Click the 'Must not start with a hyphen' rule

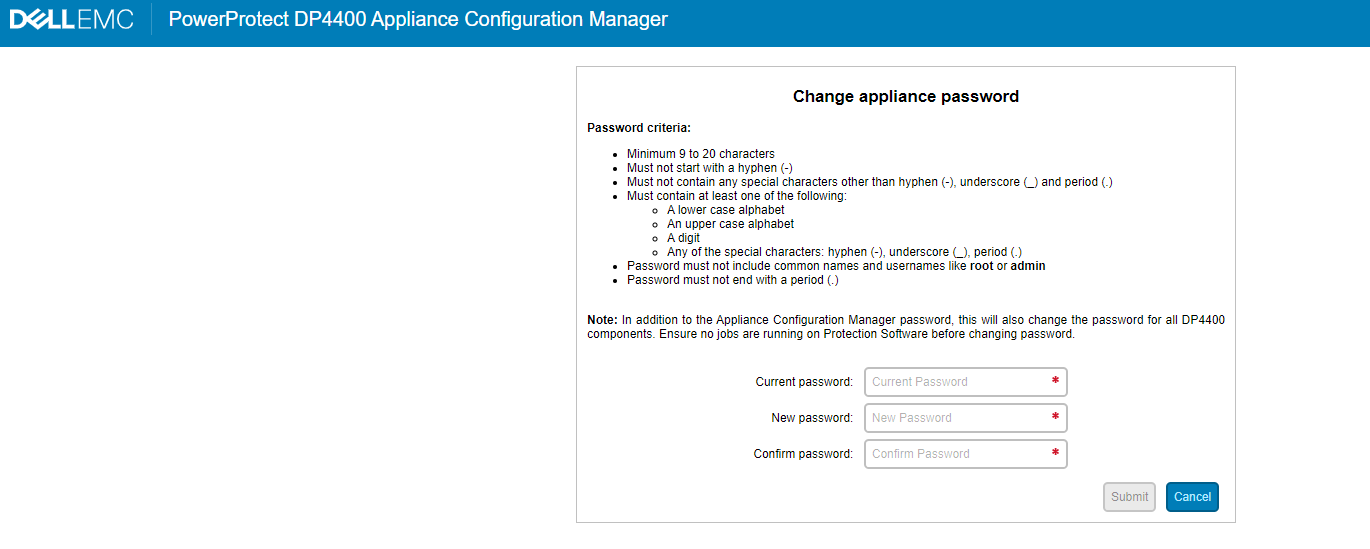point(709,168)
